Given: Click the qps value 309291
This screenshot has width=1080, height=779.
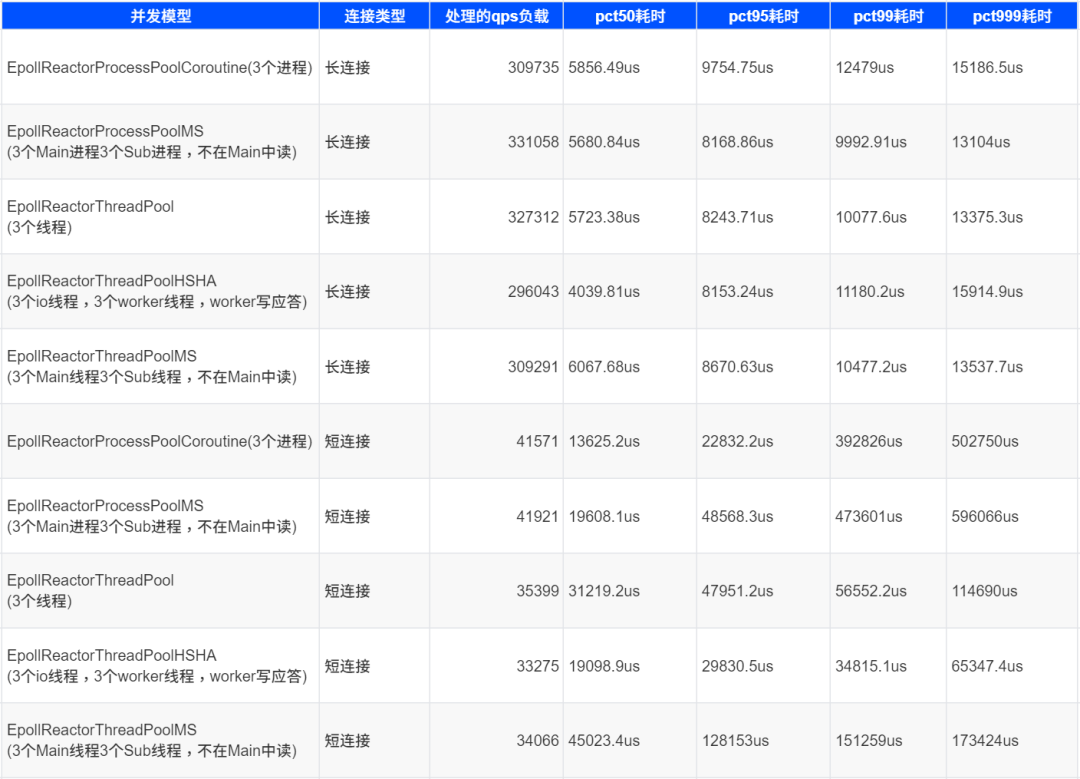Looking at the screenshot, I should [533, 366].
